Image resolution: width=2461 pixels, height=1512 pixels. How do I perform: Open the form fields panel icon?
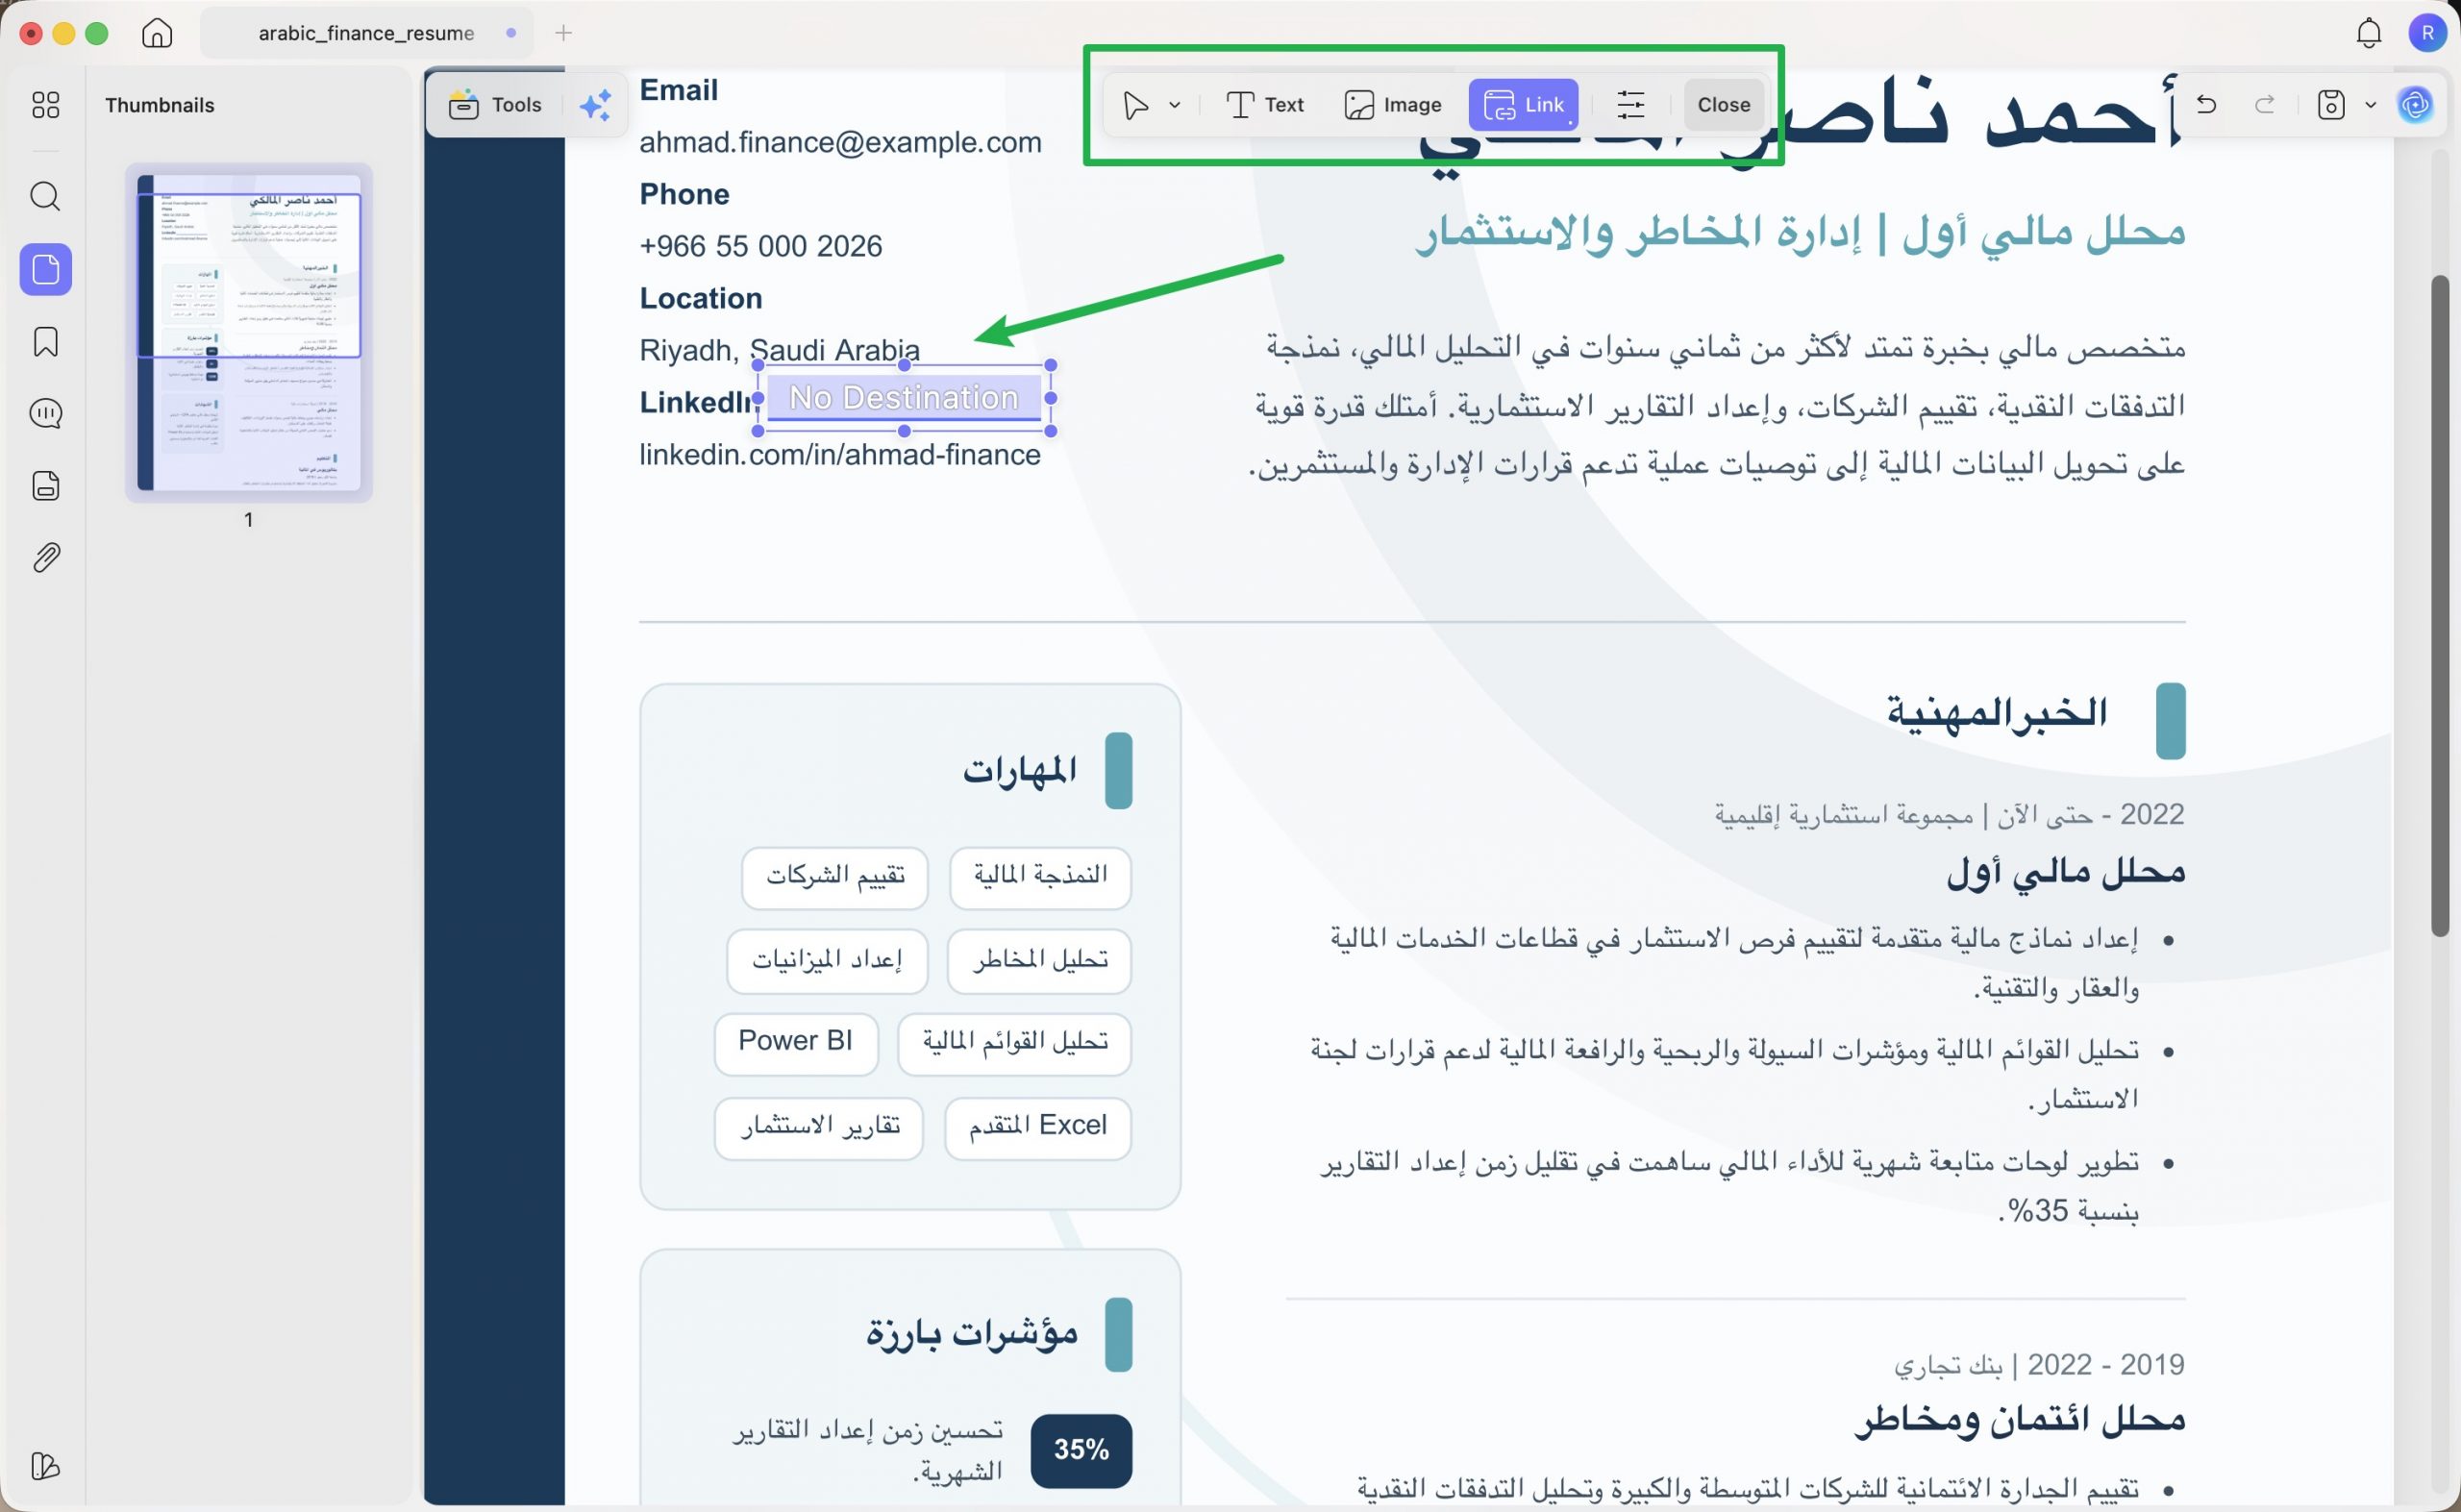click(46, 485)
